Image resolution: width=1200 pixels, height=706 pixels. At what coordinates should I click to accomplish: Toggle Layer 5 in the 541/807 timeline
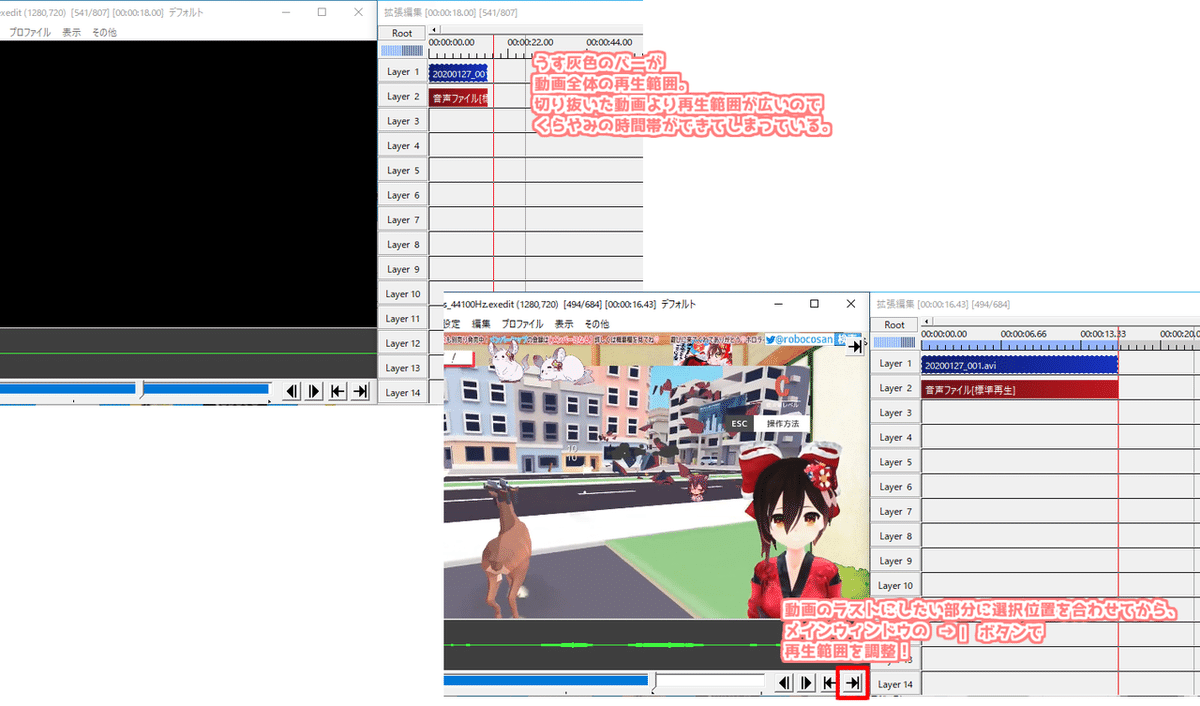(x=402, y=171)
